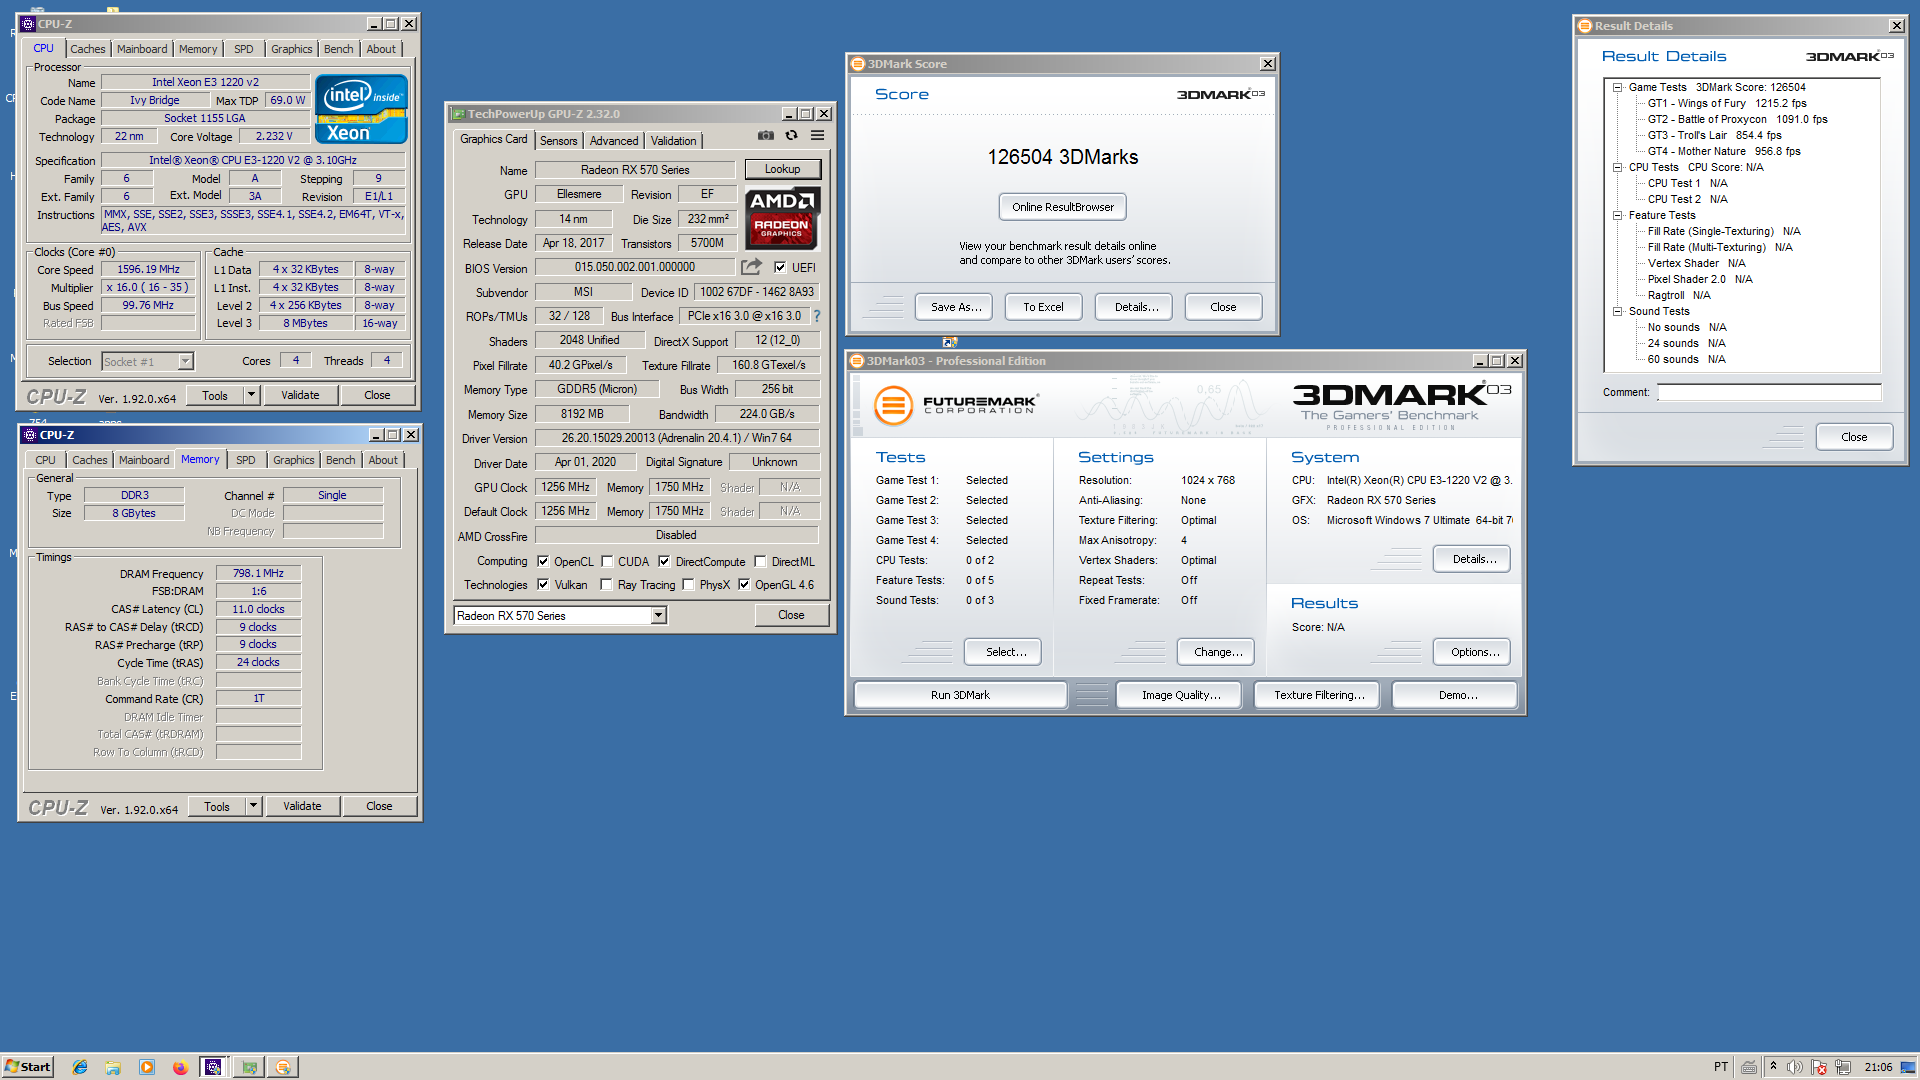
Task: Launch Windows Media Player from taskbar
Action: coord(147,1067)
